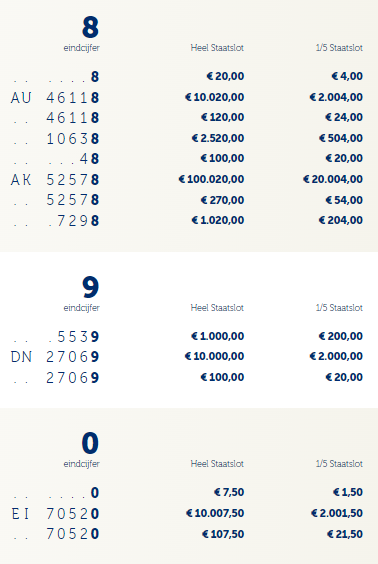The image size is (378, 564).
Task: Click the €7,50 Heel Staatslot prize
Action: 229,492
